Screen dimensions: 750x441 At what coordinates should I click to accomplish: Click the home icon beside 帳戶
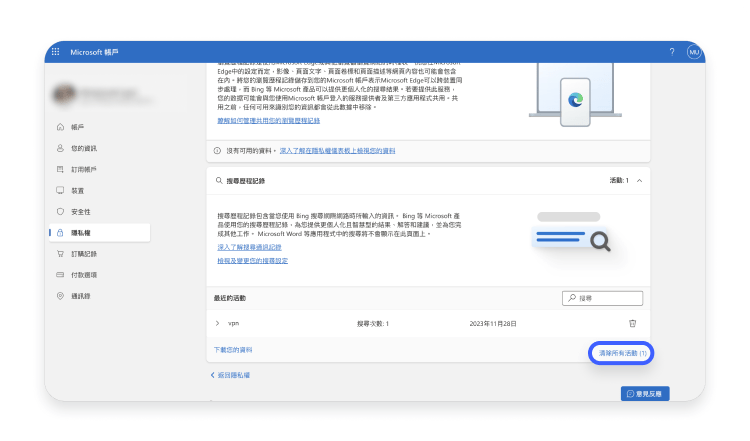click(60, 127)
